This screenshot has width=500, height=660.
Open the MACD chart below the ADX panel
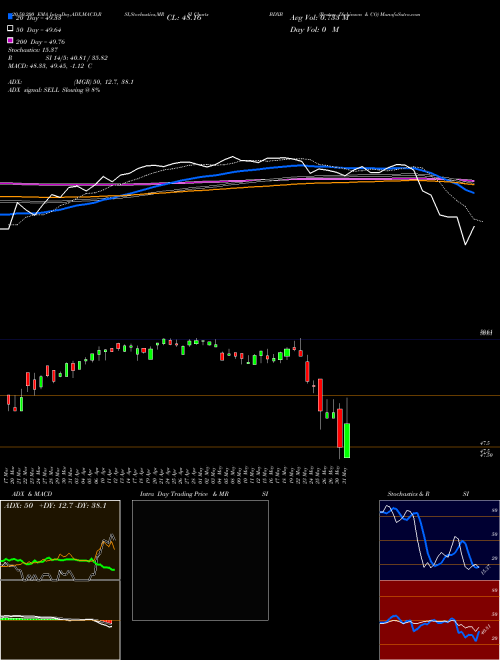[60, 620]
